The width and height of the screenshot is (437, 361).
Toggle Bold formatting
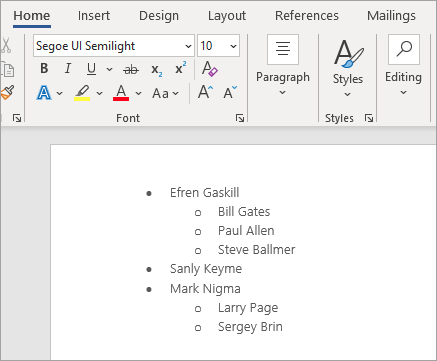coord(44,69)
